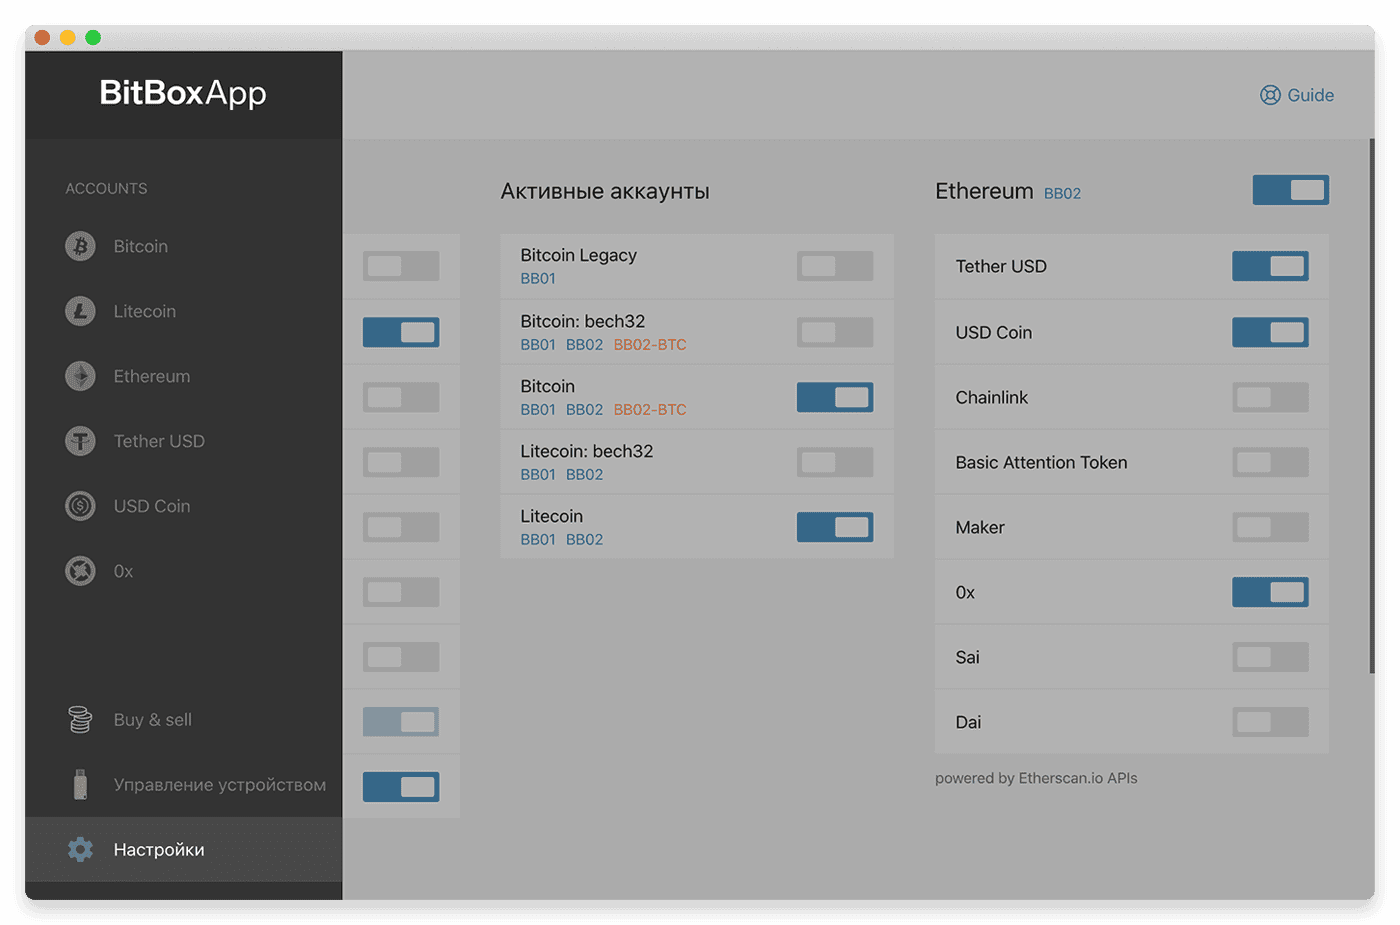Screen dimensions: 1400x925
Task: Click the Ethereum diamond icon in sidebar
Action: click(x=80, y=376)
